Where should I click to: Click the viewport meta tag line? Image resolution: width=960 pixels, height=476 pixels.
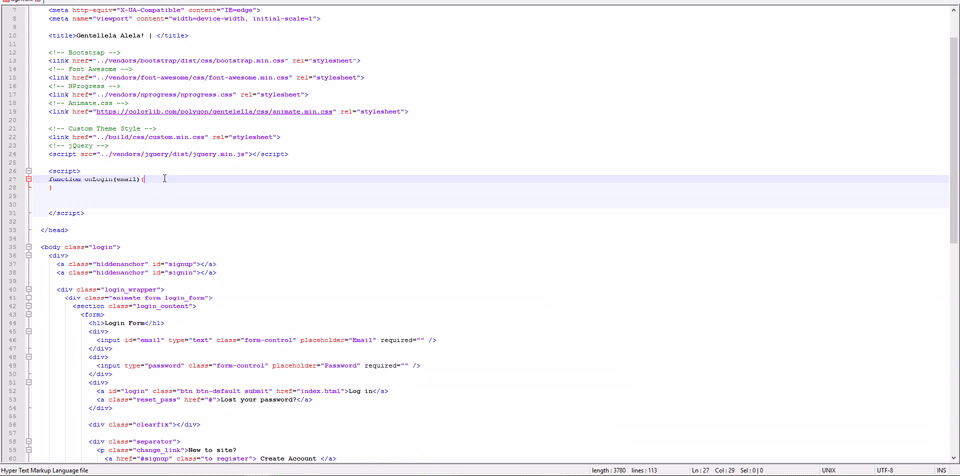coord(184,19)
